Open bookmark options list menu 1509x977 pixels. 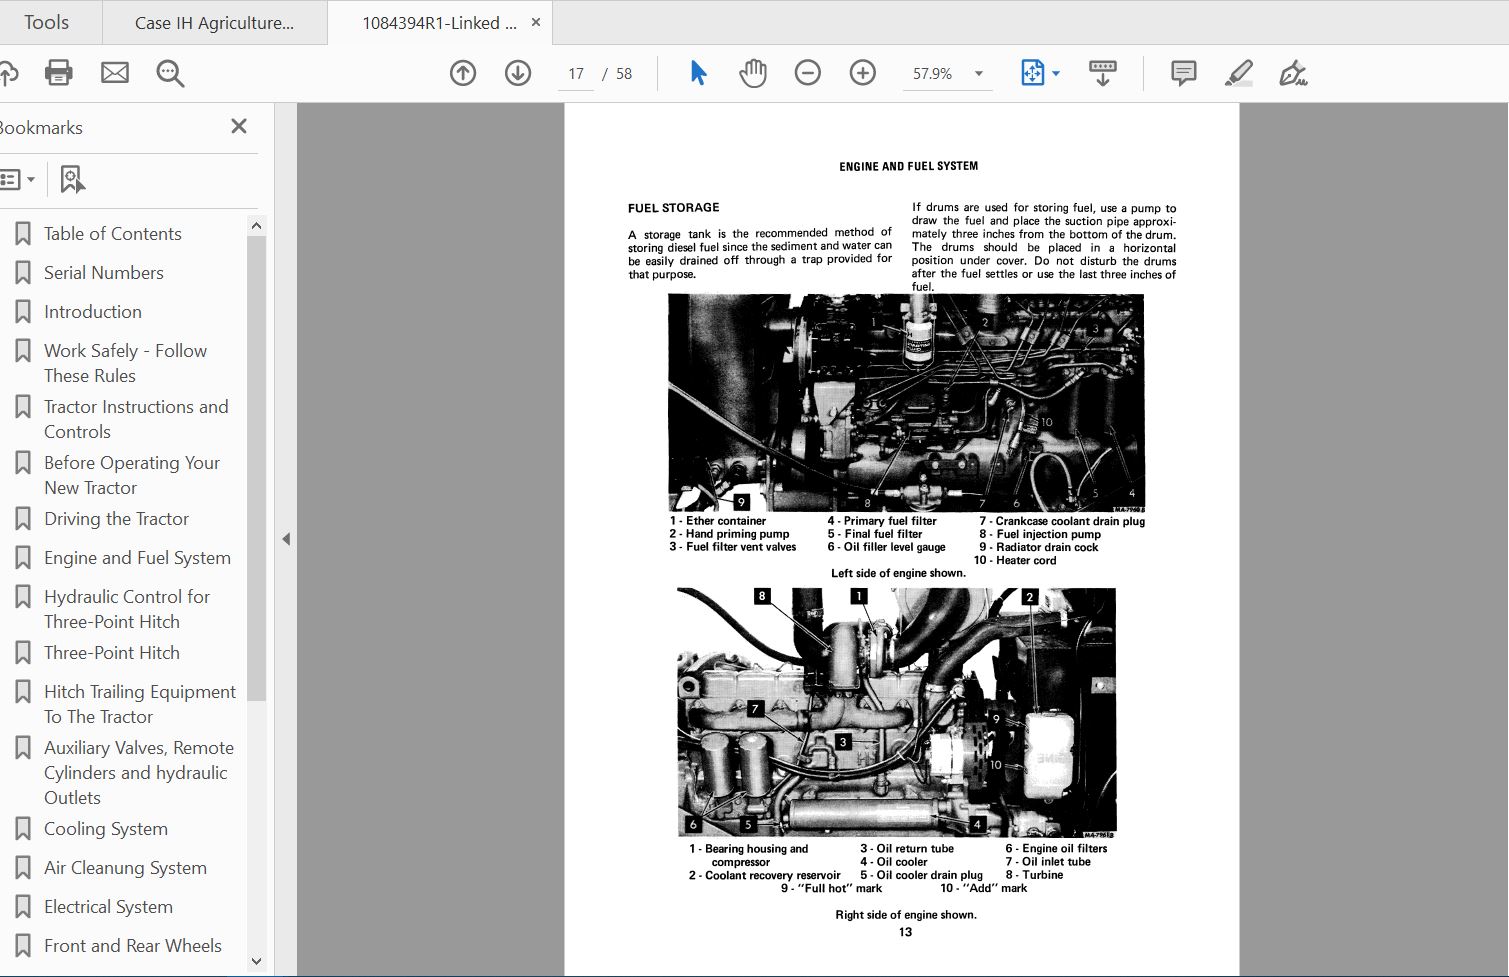[x=18, y=180]
